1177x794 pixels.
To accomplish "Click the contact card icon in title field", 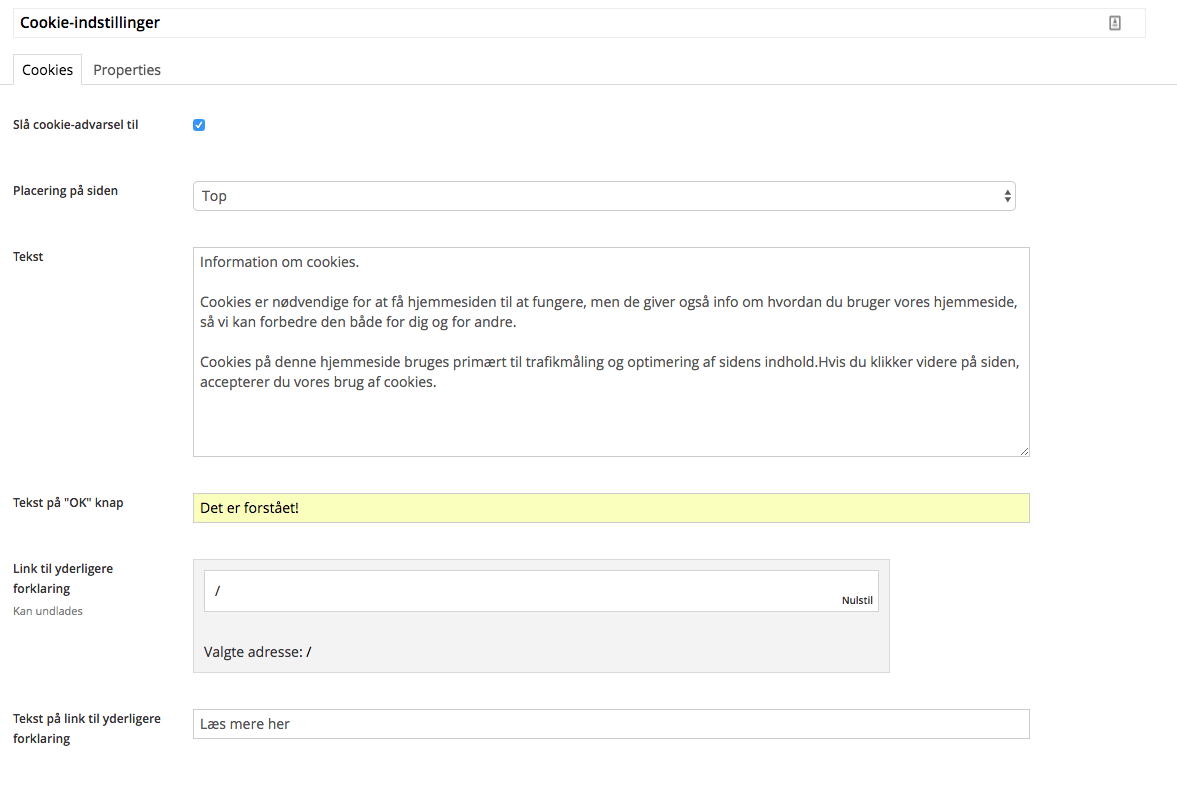I will [x=1115, y=23].
